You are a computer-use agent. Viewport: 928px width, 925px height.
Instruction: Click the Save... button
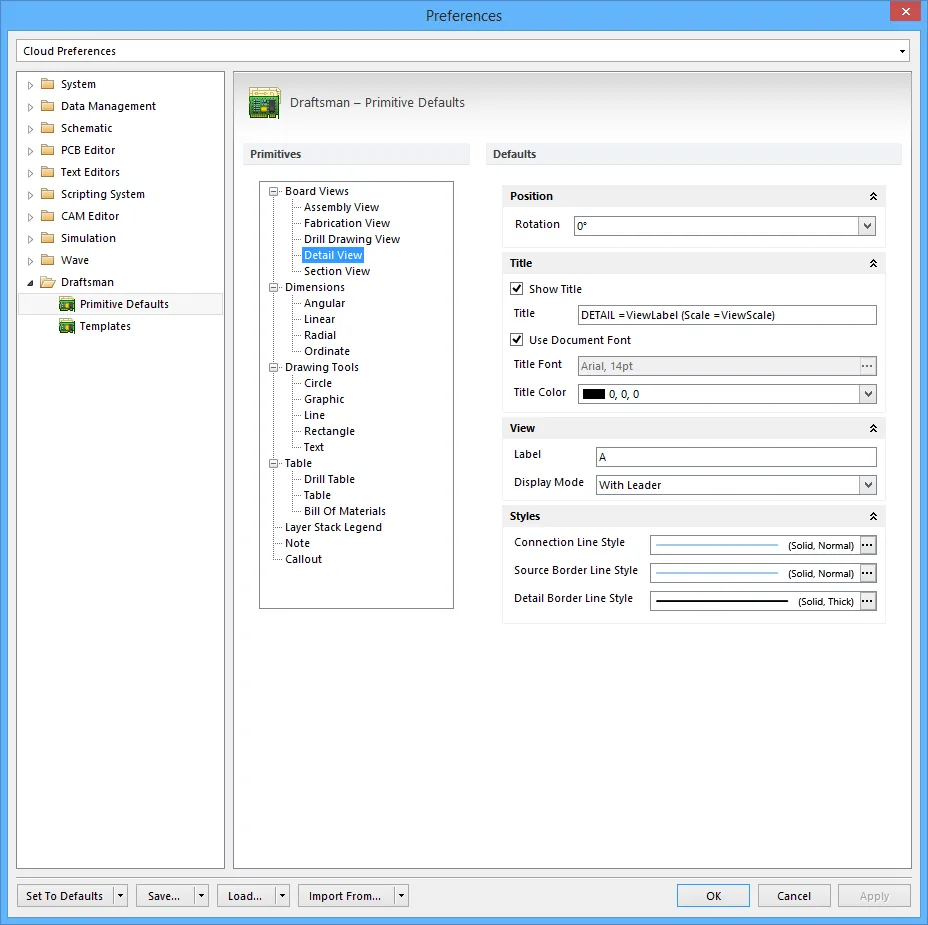(x=165, y=896)
